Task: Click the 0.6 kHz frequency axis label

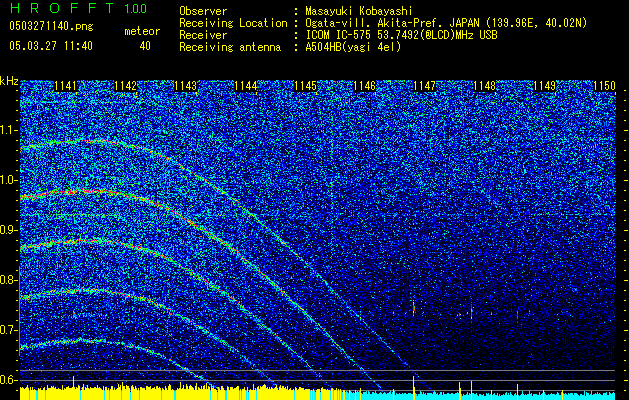Action: pos(9,380)
